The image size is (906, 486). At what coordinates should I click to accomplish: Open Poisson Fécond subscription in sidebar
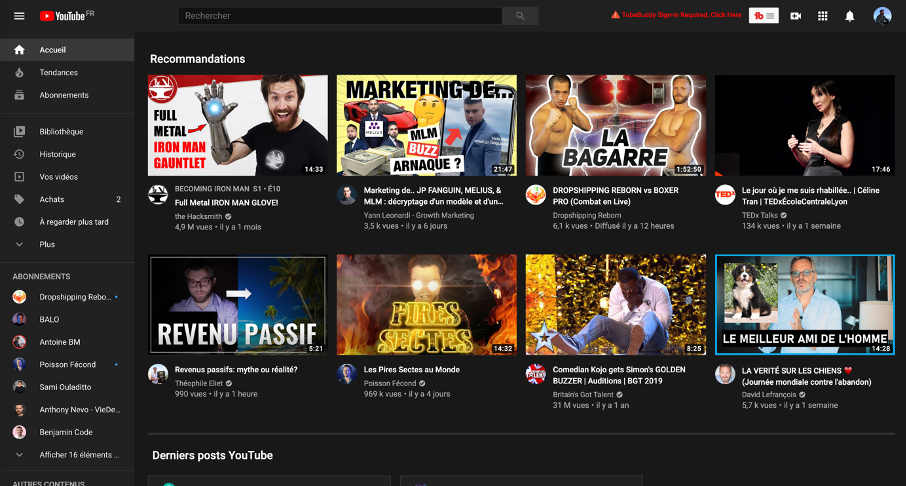[67, 364]
